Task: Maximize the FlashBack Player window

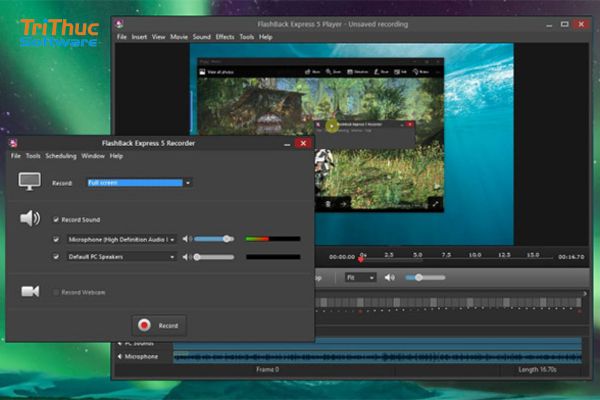Action: tap(564, 24)
